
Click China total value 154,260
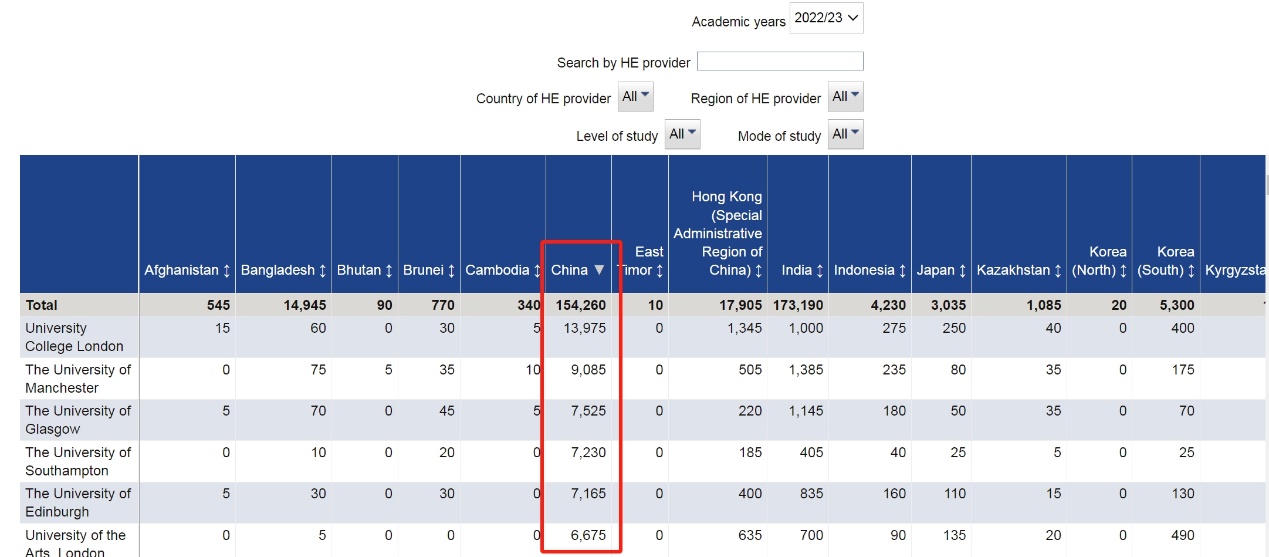579,305
